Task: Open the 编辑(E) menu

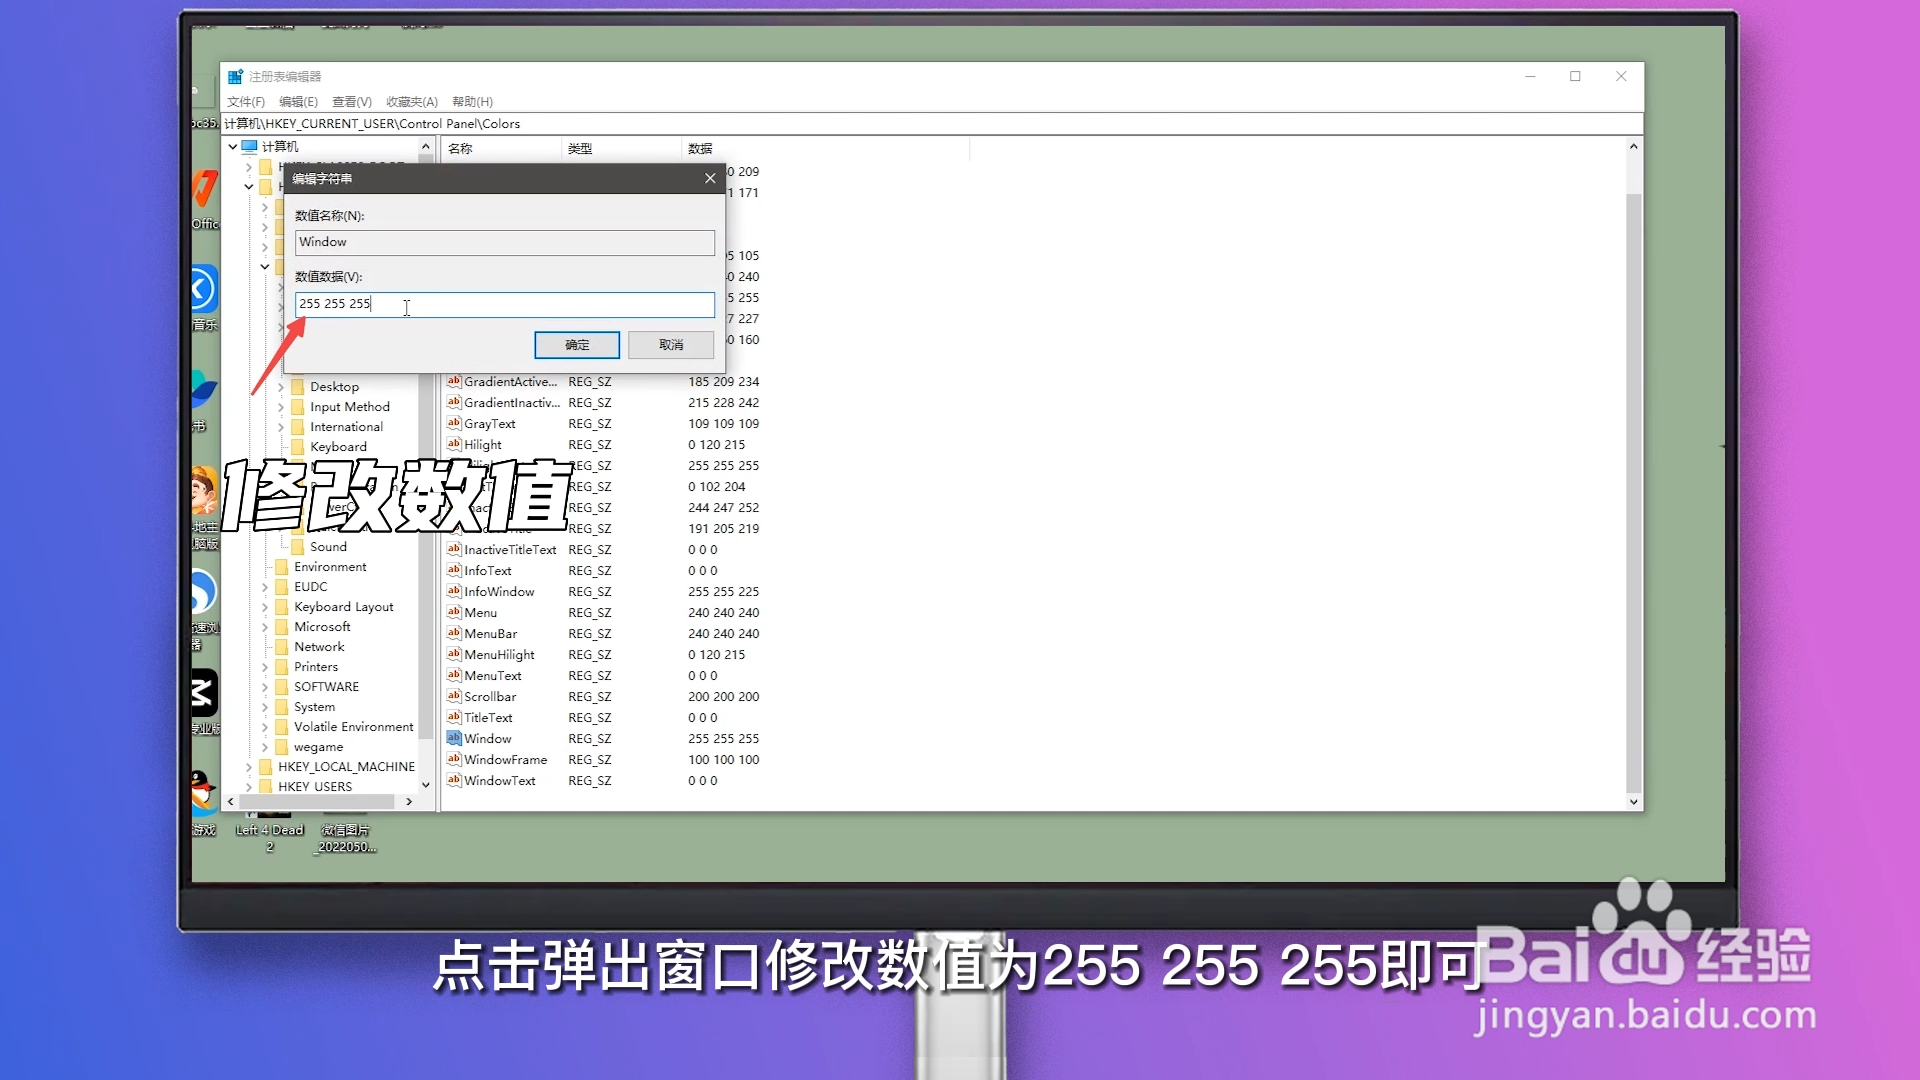Action: pyautogui.click(x=297, y=101)
